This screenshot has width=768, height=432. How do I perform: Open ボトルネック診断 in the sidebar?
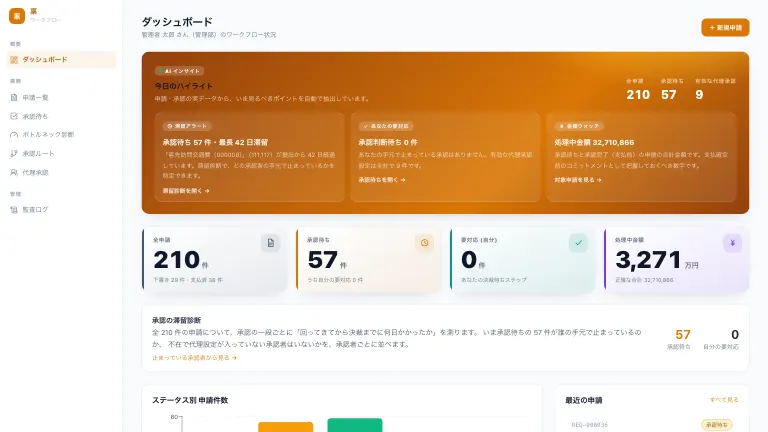pyautogui.click(x=62, y=135)
